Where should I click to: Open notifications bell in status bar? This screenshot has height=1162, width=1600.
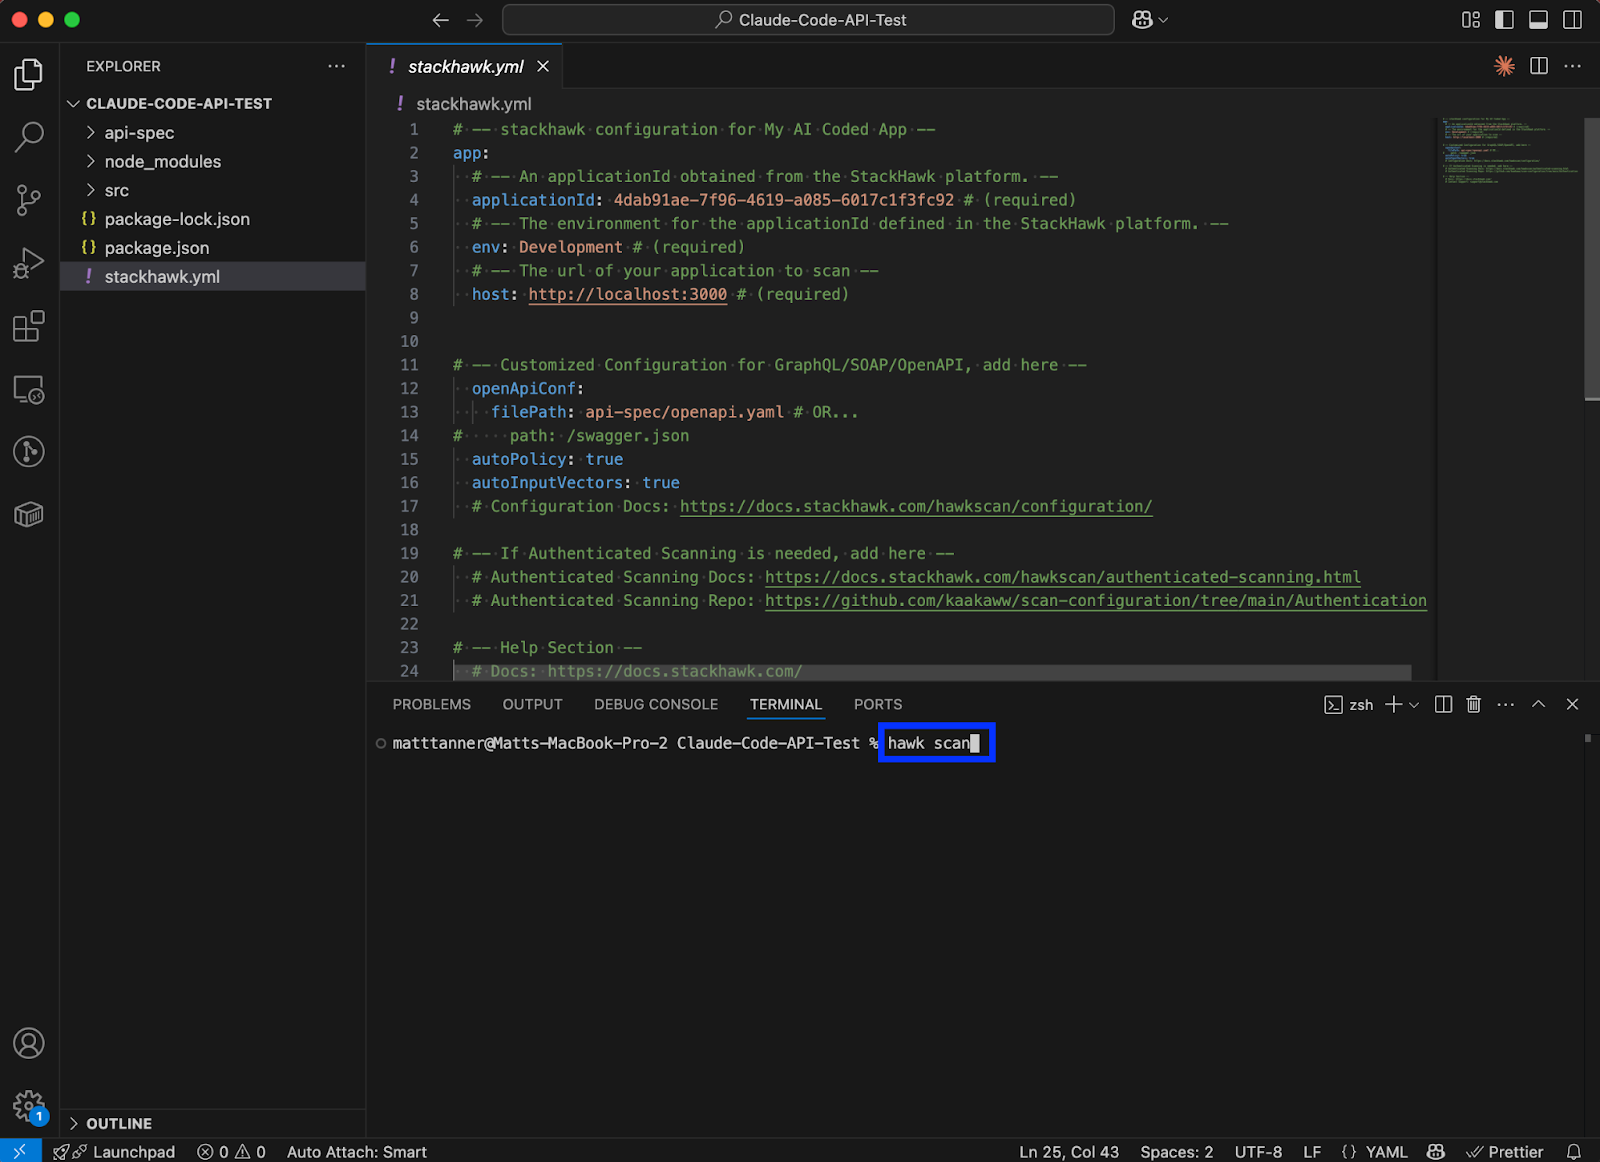coord(1573,1151)
